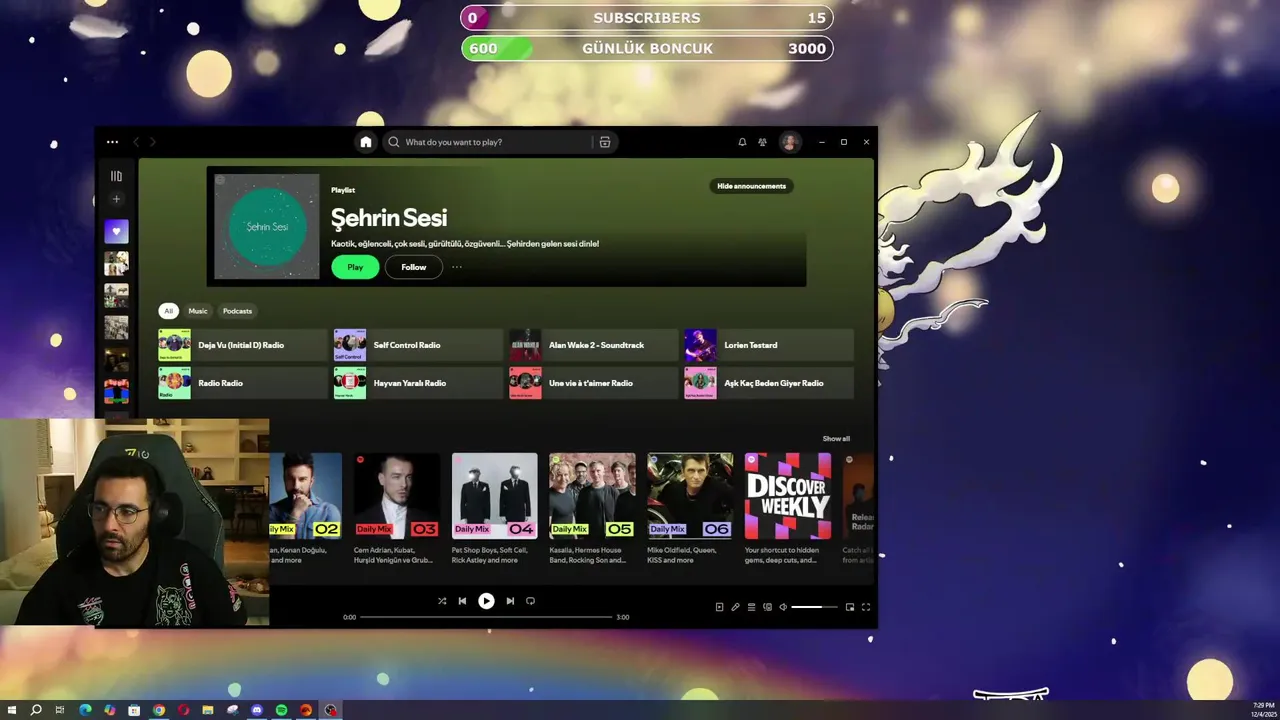Adjust the volume slider
This screenshot has height=720, width=1280.
815,607
